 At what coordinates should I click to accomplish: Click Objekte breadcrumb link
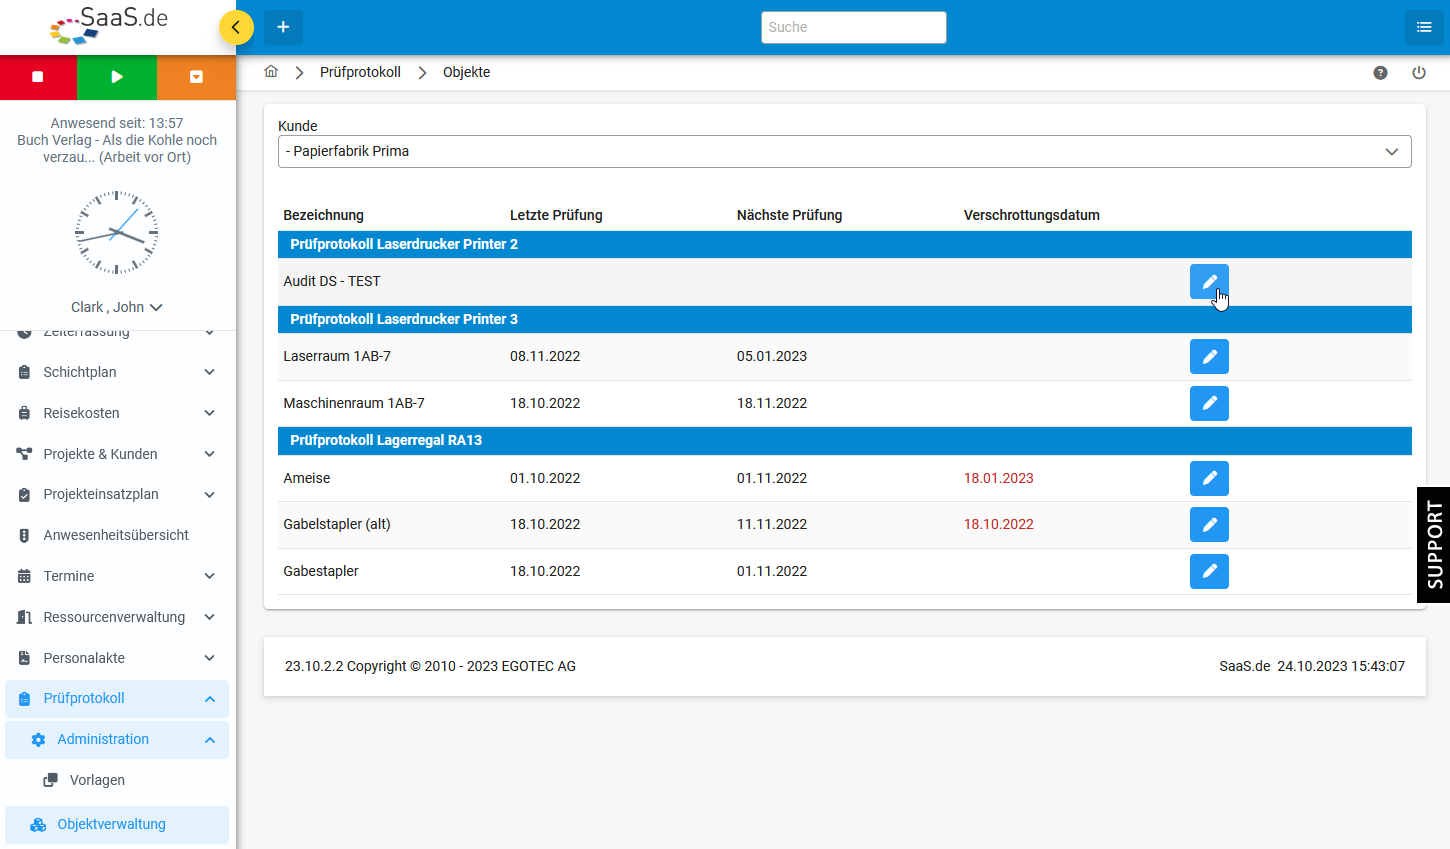[467, 72]
